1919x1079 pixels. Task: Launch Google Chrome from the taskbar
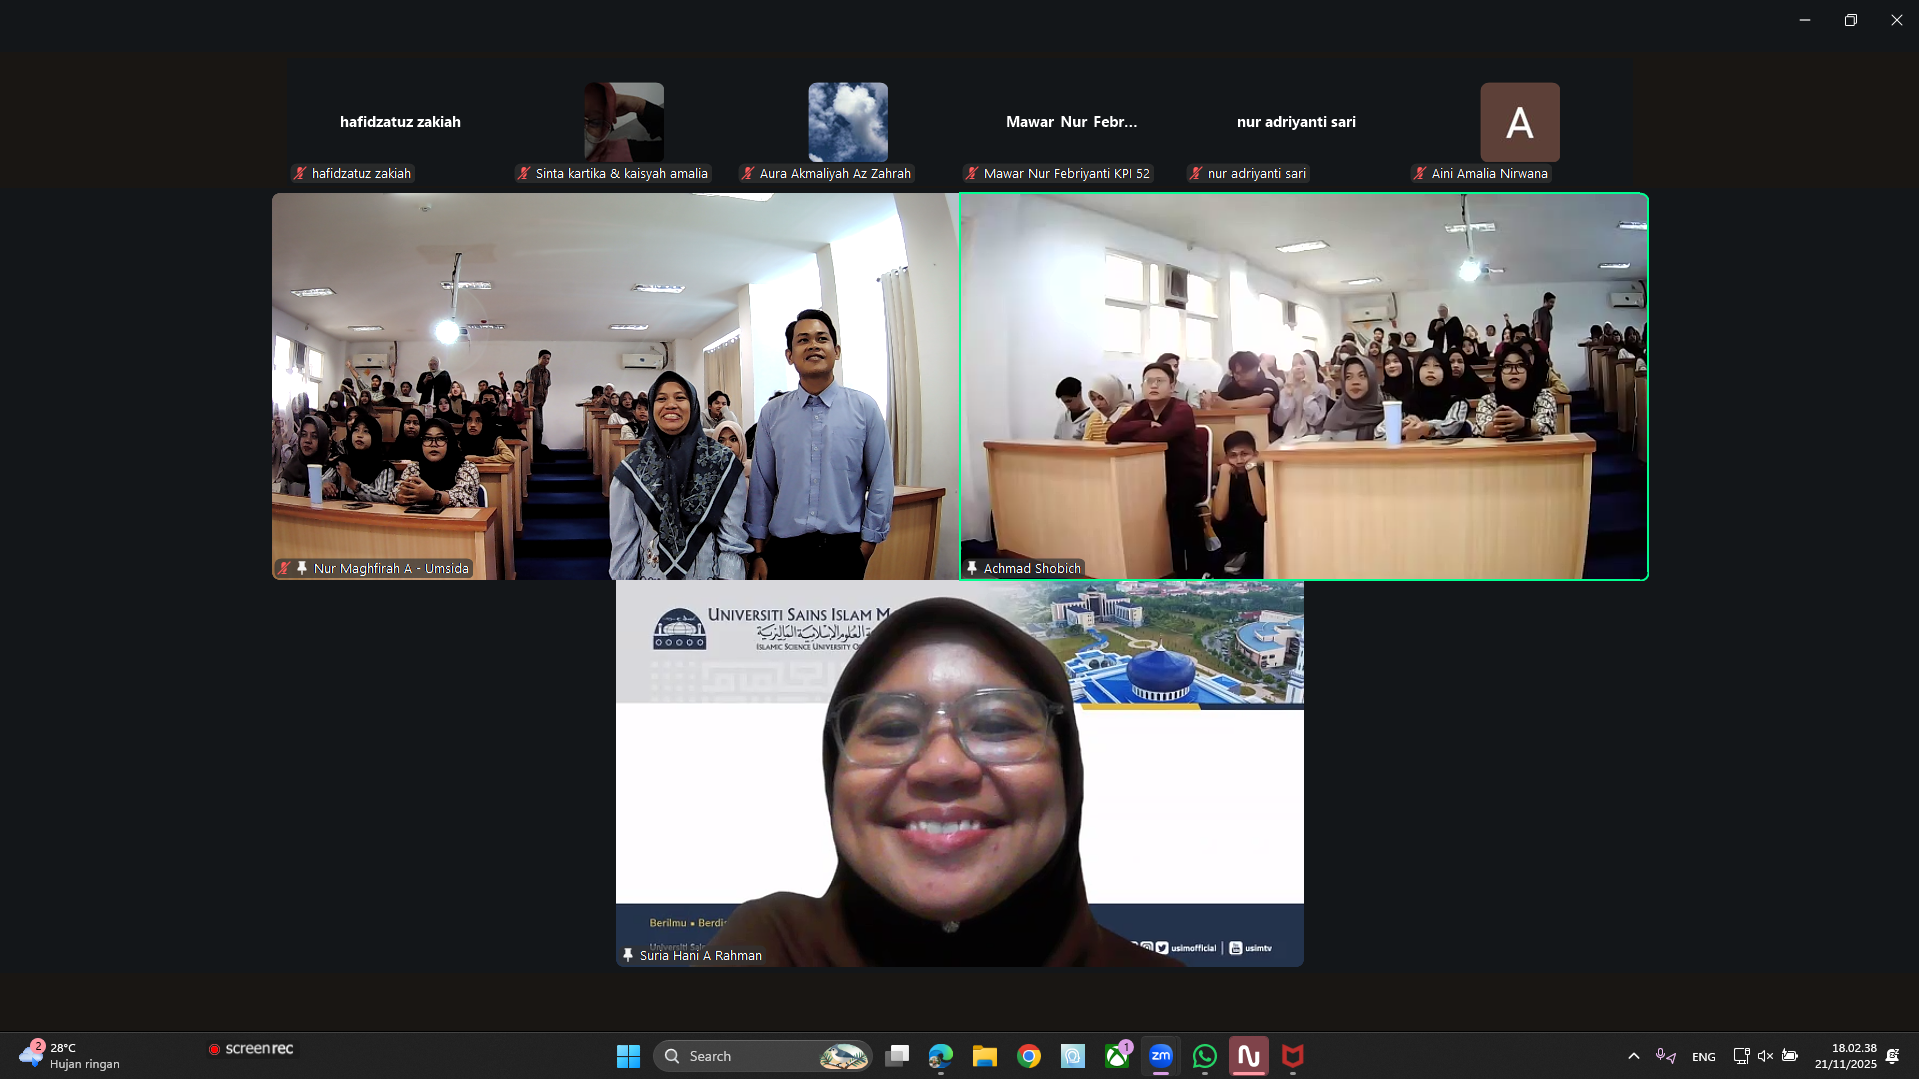(1029, 1056)
